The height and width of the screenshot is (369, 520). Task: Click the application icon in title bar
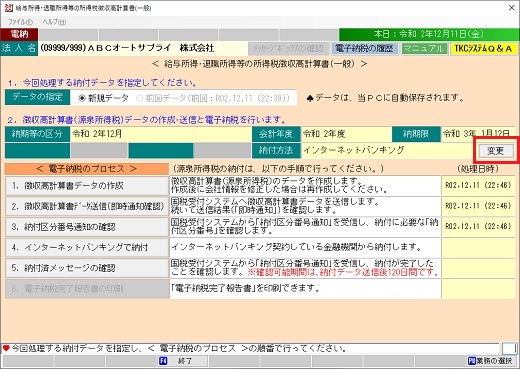(8, 8)
